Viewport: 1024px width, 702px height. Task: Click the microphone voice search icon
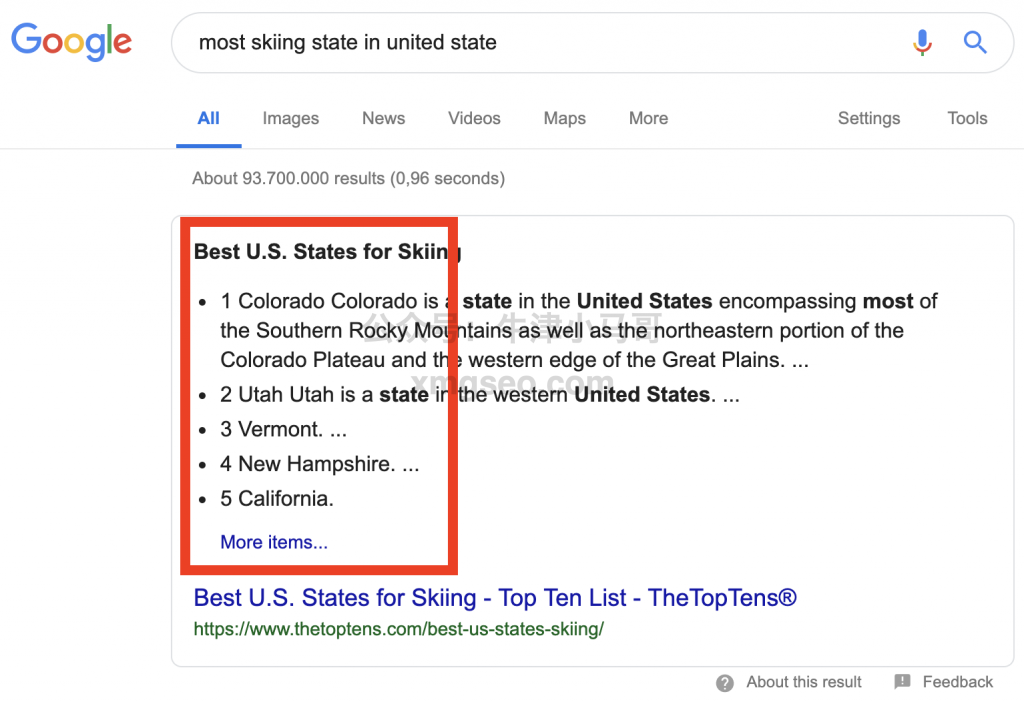pos(922,42)
